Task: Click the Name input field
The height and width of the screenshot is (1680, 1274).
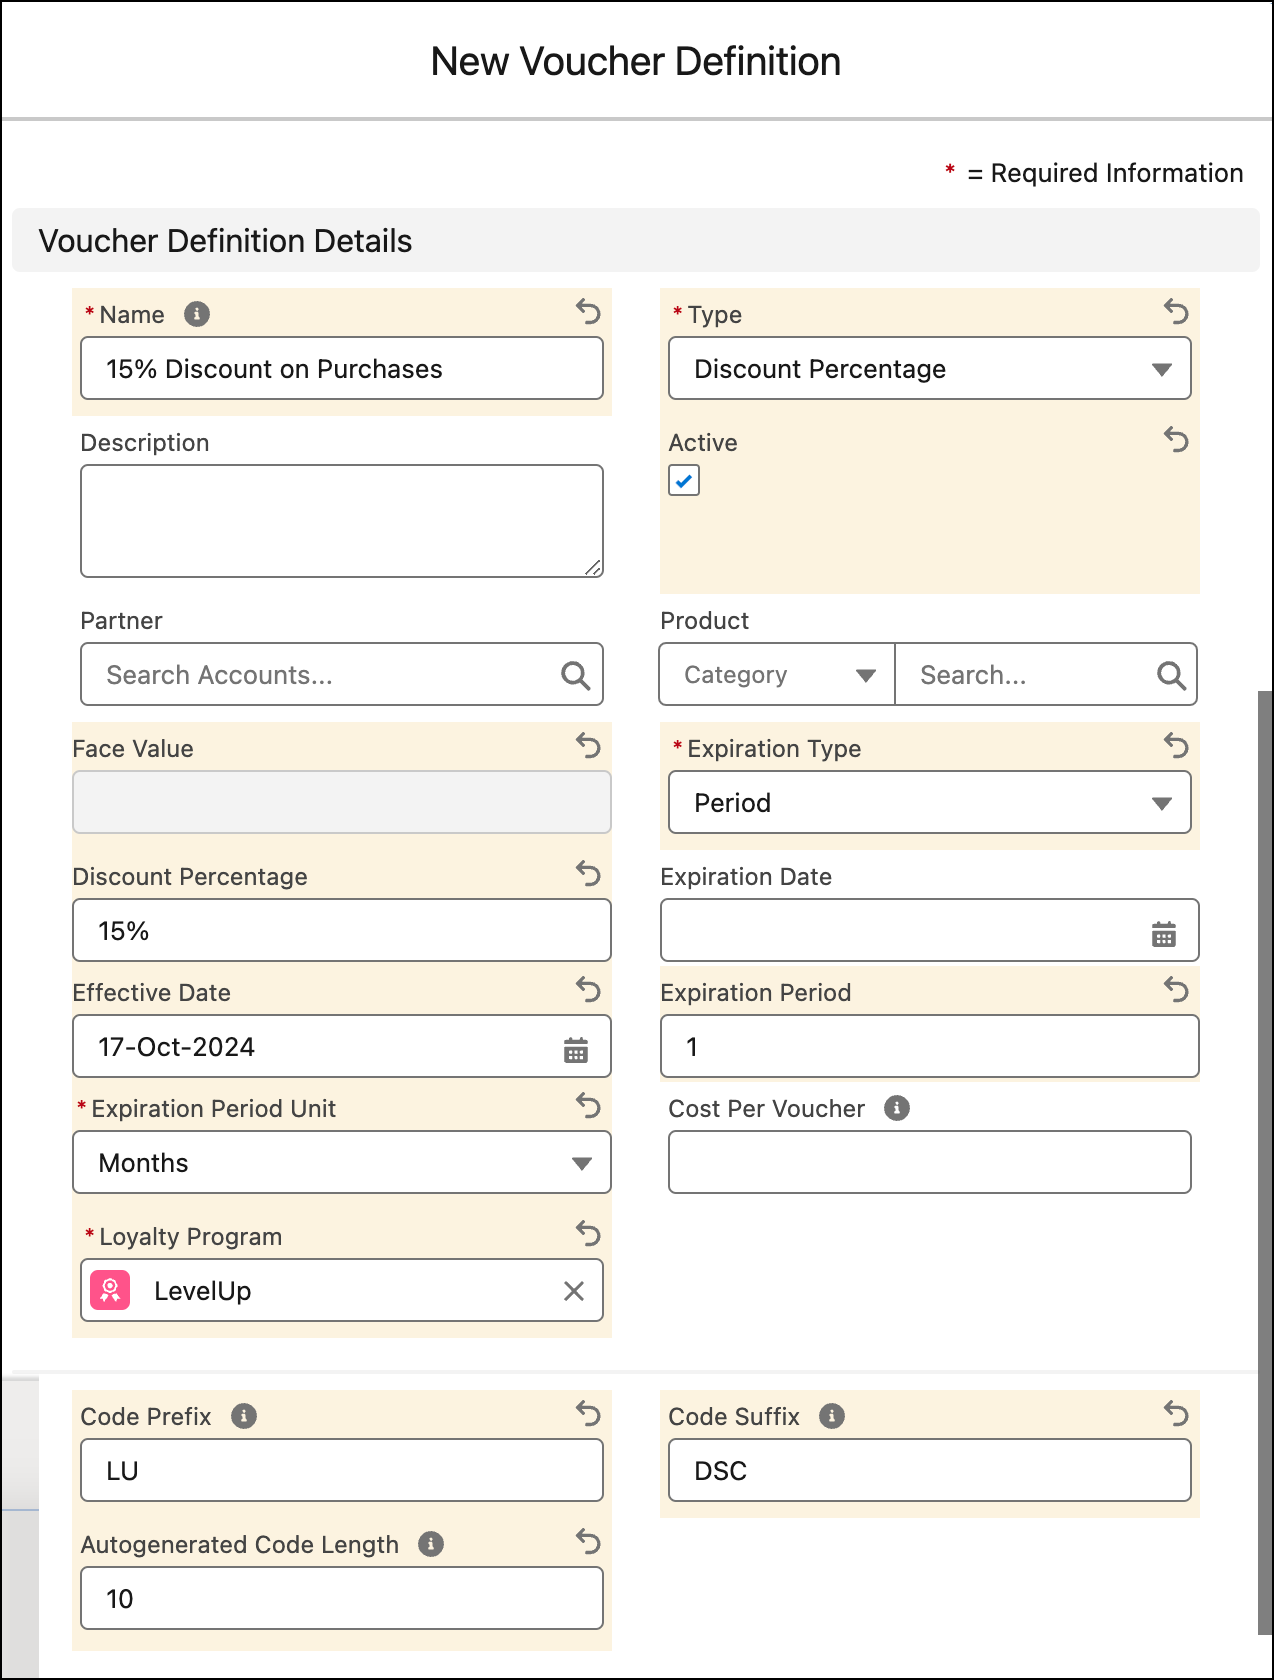Action: (342, 368)
